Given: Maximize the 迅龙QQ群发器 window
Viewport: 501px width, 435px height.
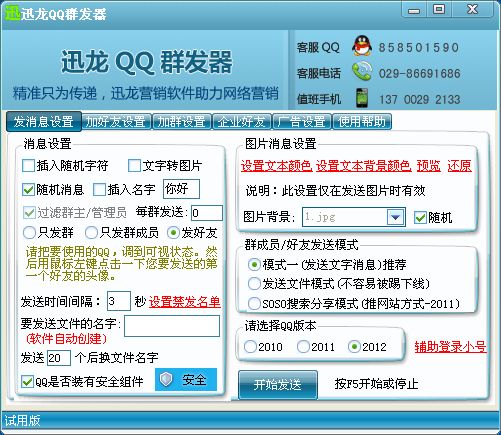Looking at the screenshot, I should pos(439,9).
